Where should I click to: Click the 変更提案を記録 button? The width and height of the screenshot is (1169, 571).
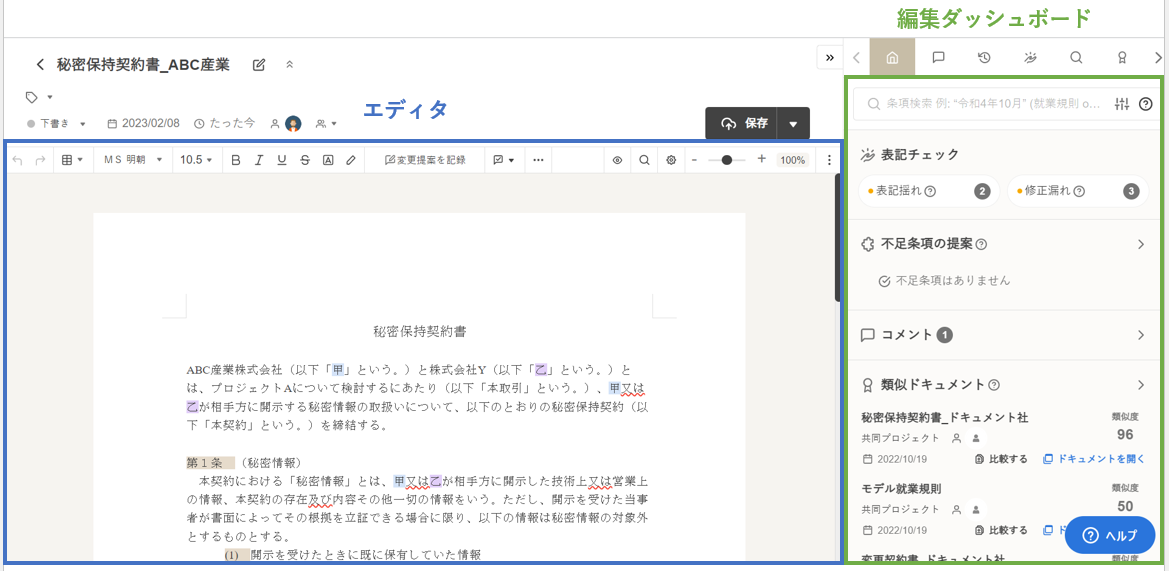coord(425,160)
